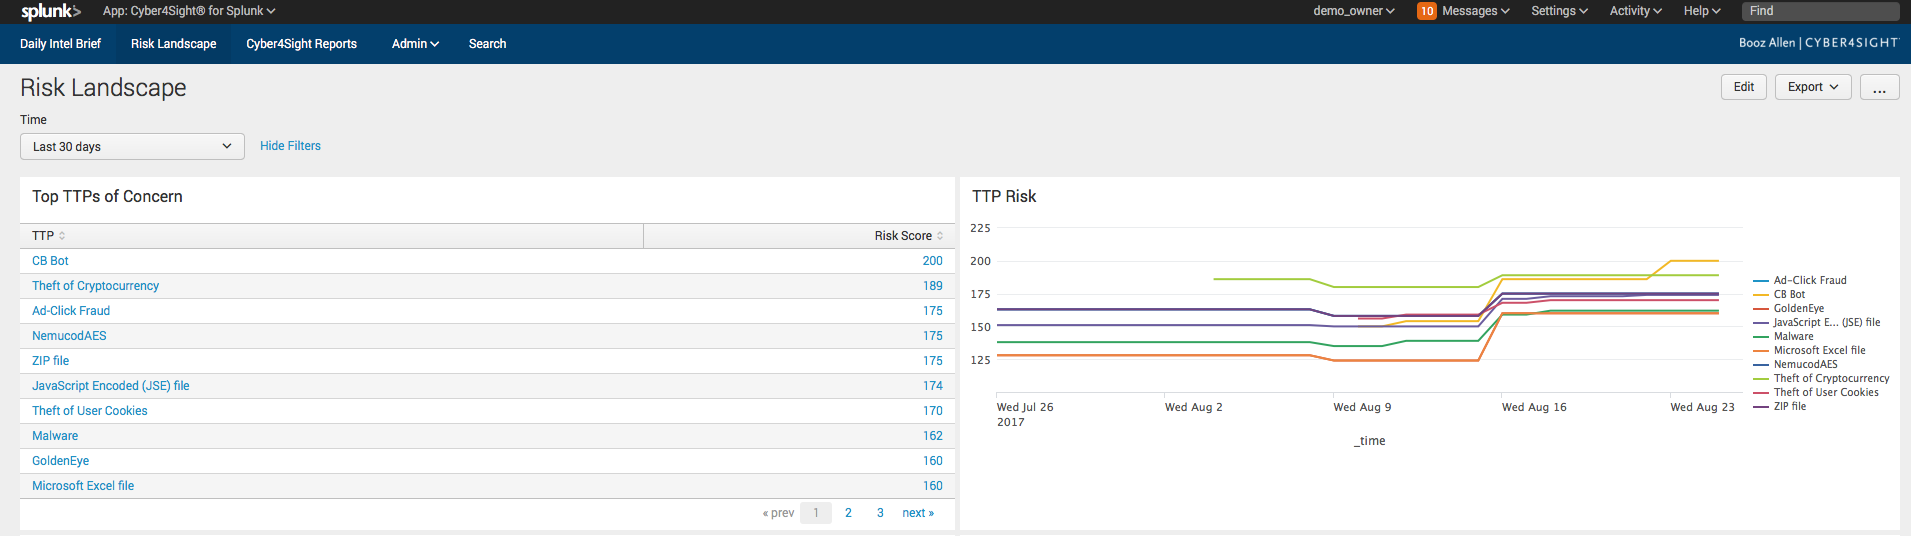Open the CB Bot TTP row

pyautogui.click(x=50, y=261)
